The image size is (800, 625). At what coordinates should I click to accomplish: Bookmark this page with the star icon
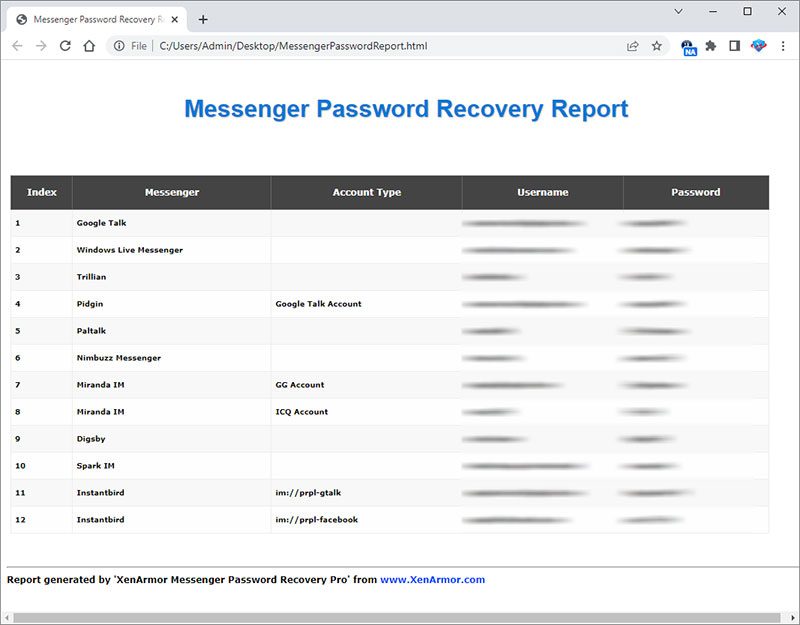657,46
